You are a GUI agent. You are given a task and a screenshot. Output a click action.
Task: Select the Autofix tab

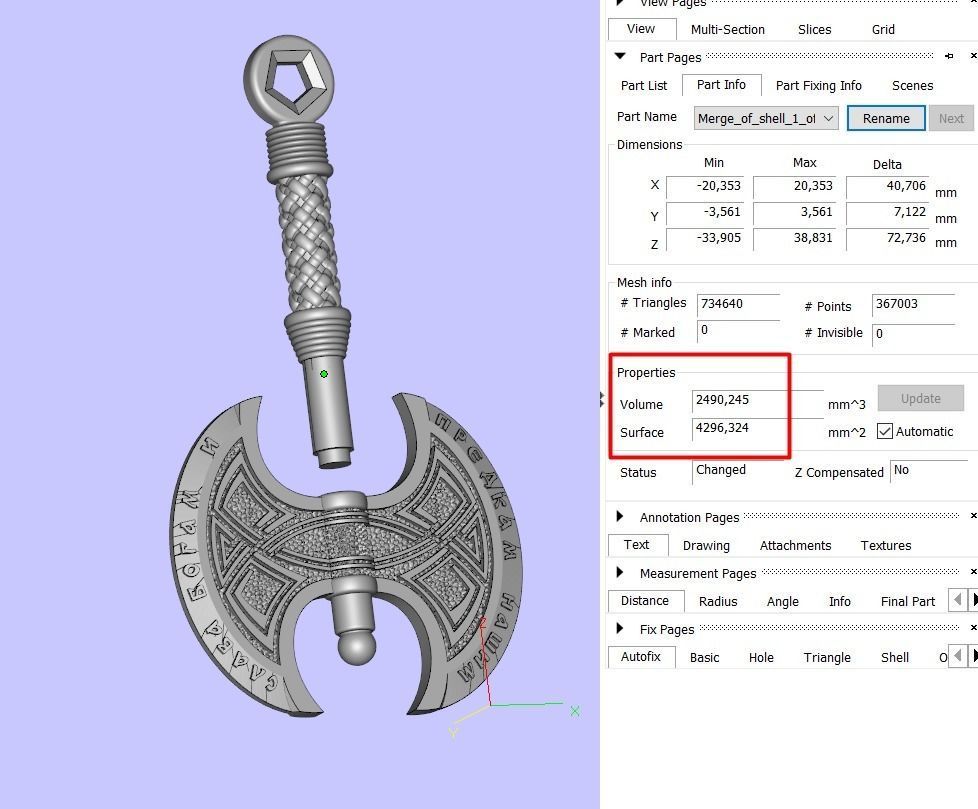click(x=641, y=657)
